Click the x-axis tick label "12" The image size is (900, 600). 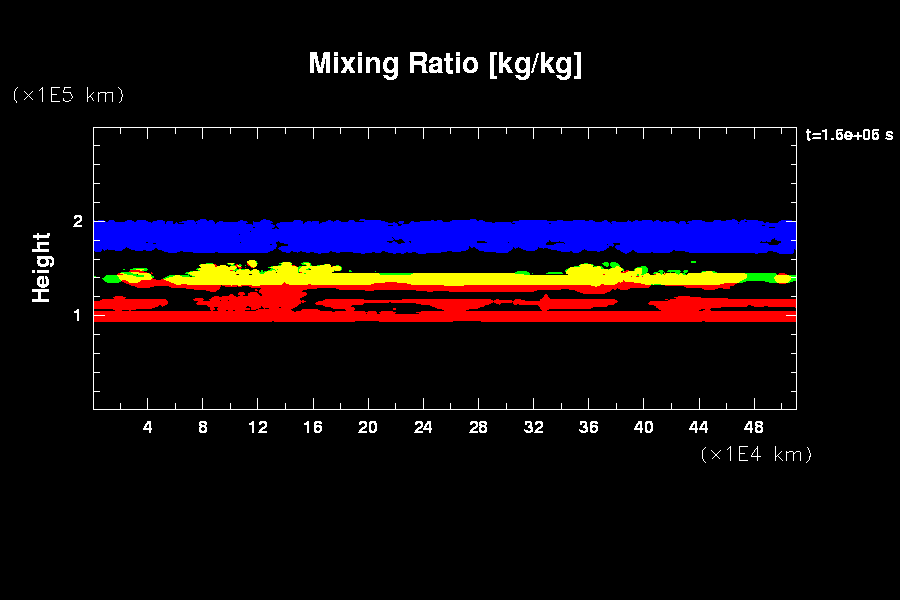point(258,428)
